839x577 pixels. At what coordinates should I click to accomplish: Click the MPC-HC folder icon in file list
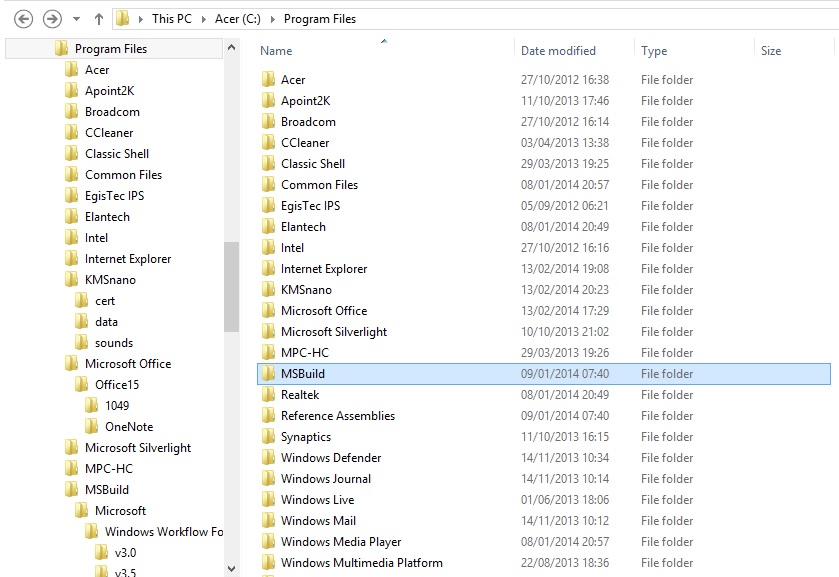point(269,353)
